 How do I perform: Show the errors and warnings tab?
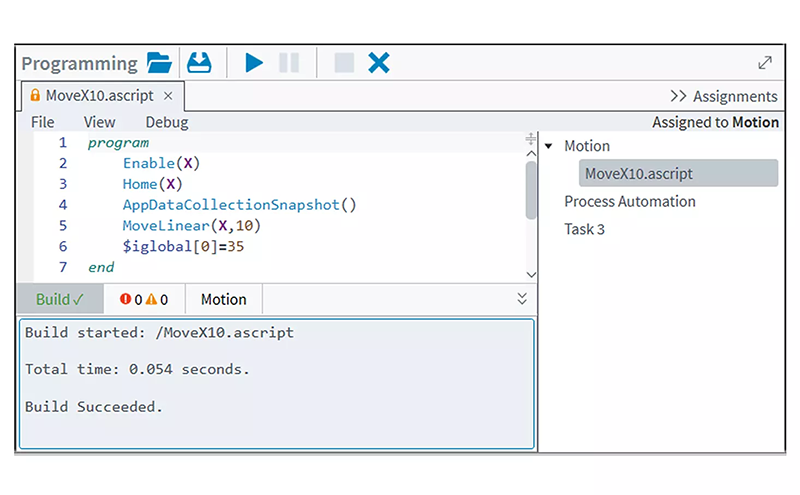click(144, 299)
